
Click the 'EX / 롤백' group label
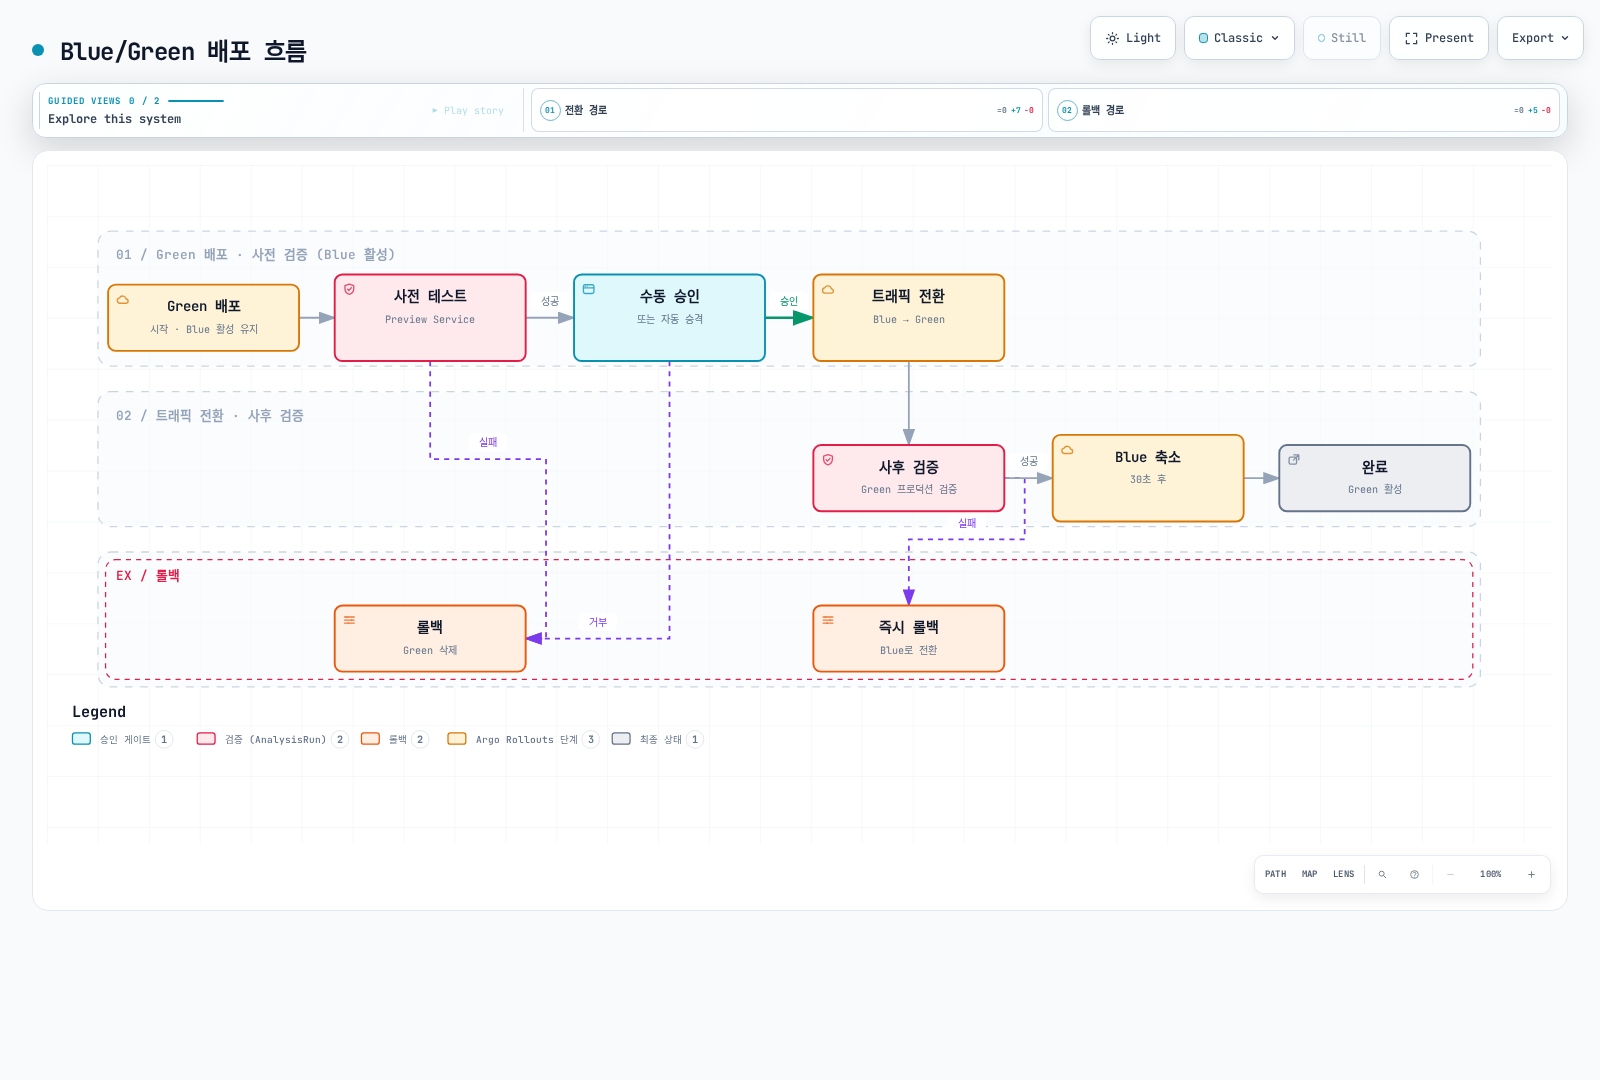(148, 576)
